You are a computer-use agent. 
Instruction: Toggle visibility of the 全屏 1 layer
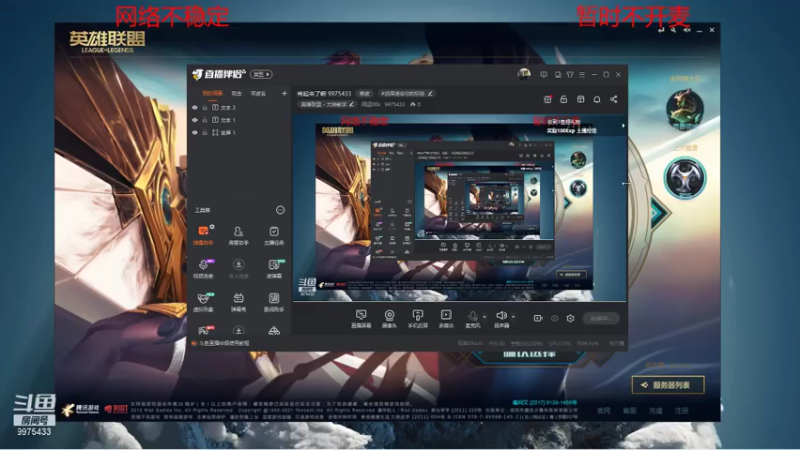coord(194,132)
